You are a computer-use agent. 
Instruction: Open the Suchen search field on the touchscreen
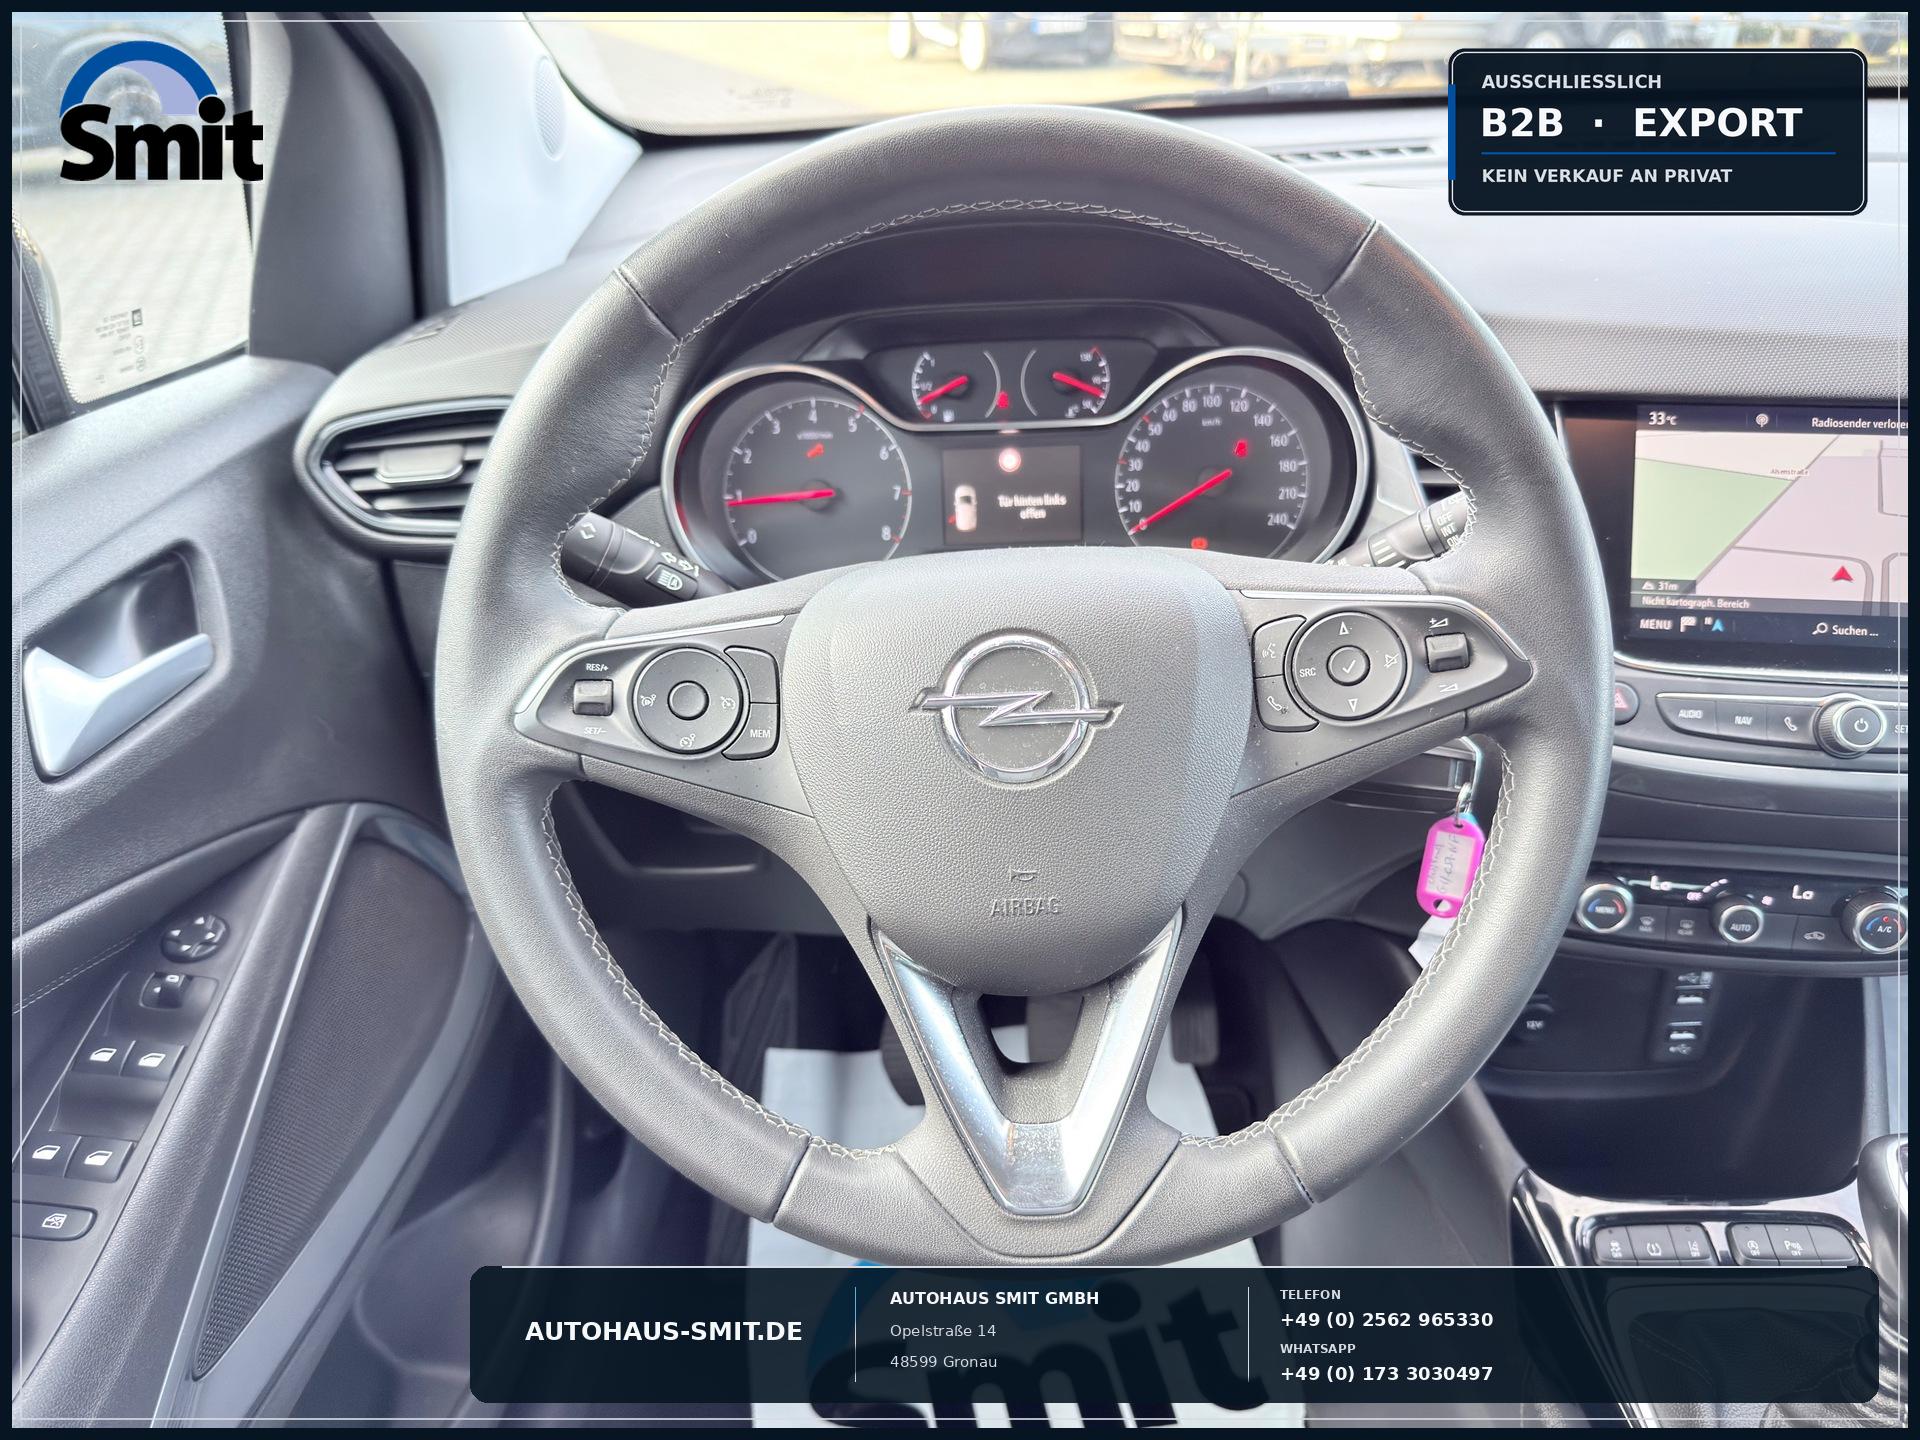click(1845, 630)
